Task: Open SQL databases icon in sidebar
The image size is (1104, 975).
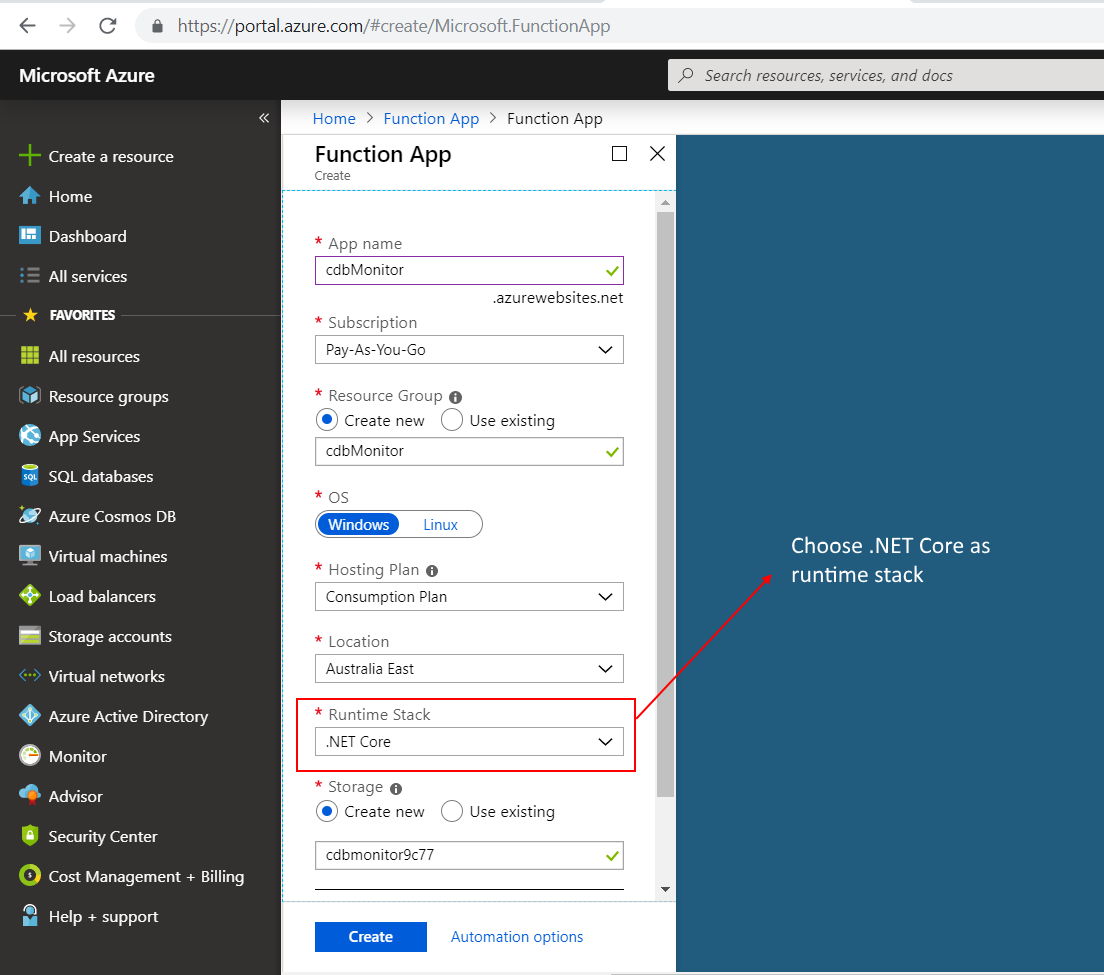Action: point(30,476)
